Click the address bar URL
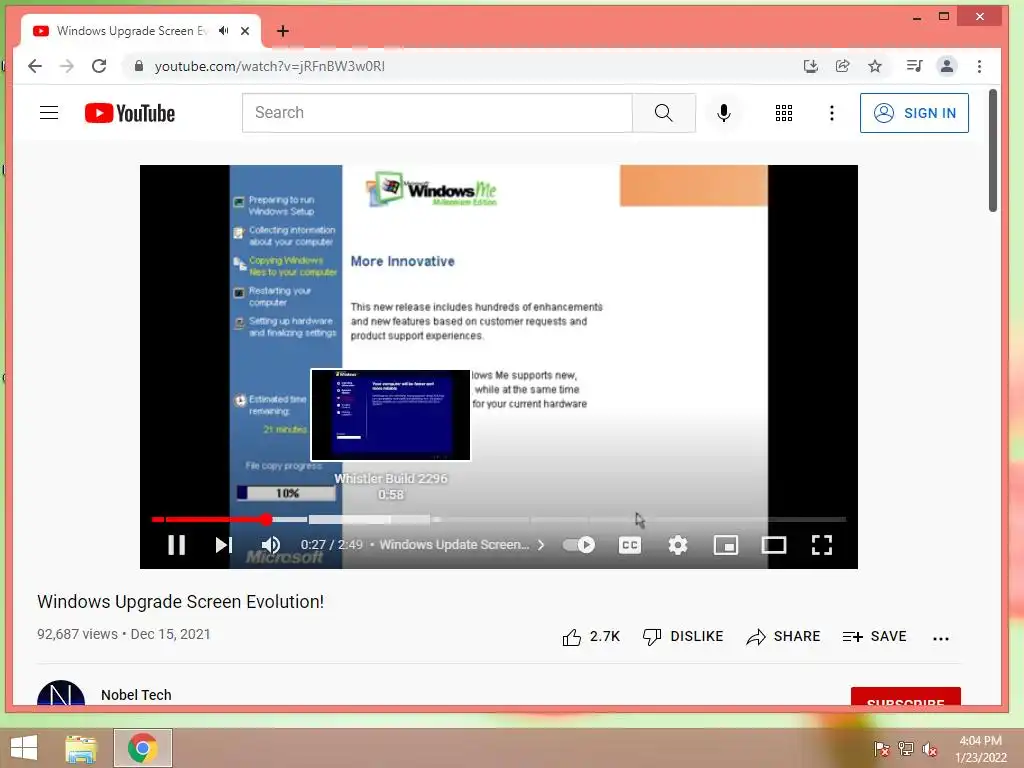 (x=270, y=66)
